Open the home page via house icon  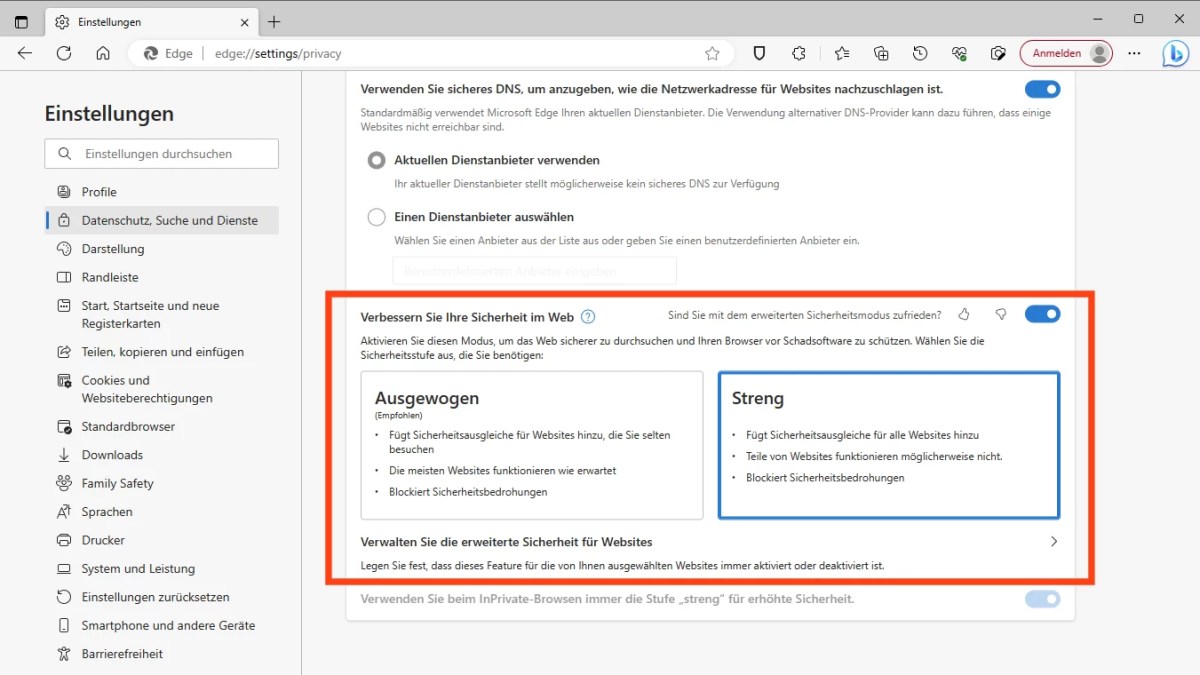coord(103,54)
